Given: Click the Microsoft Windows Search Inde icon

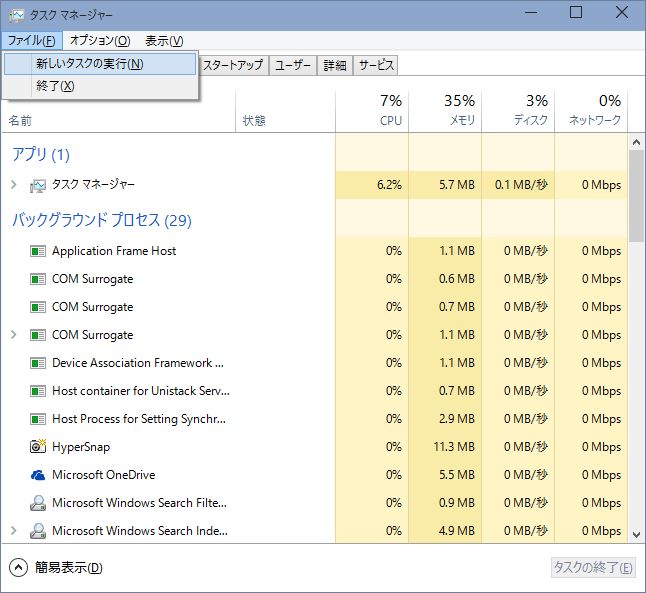Looking at the screenshot, I should (x=38, y=531).
